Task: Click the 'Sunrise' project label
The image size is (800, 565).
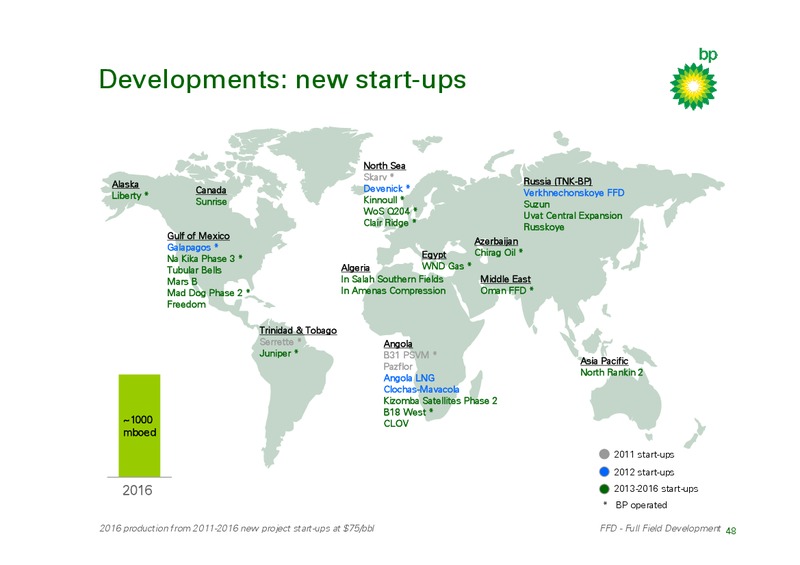Action: tap(211, 202)
